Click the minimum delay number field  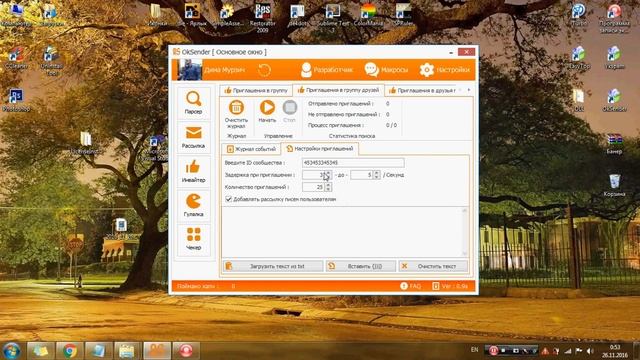click(x=313, y=175)
